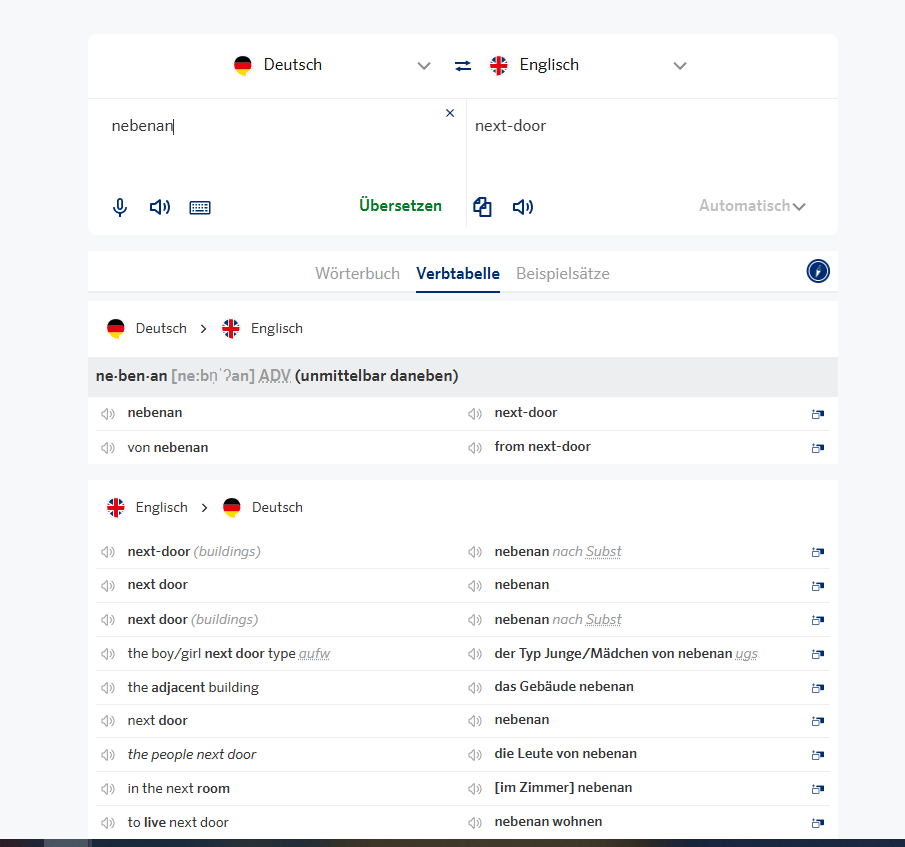Open the on-screen keyboard icon
This screenshot has width=905, height=847.
coord(200,207)
